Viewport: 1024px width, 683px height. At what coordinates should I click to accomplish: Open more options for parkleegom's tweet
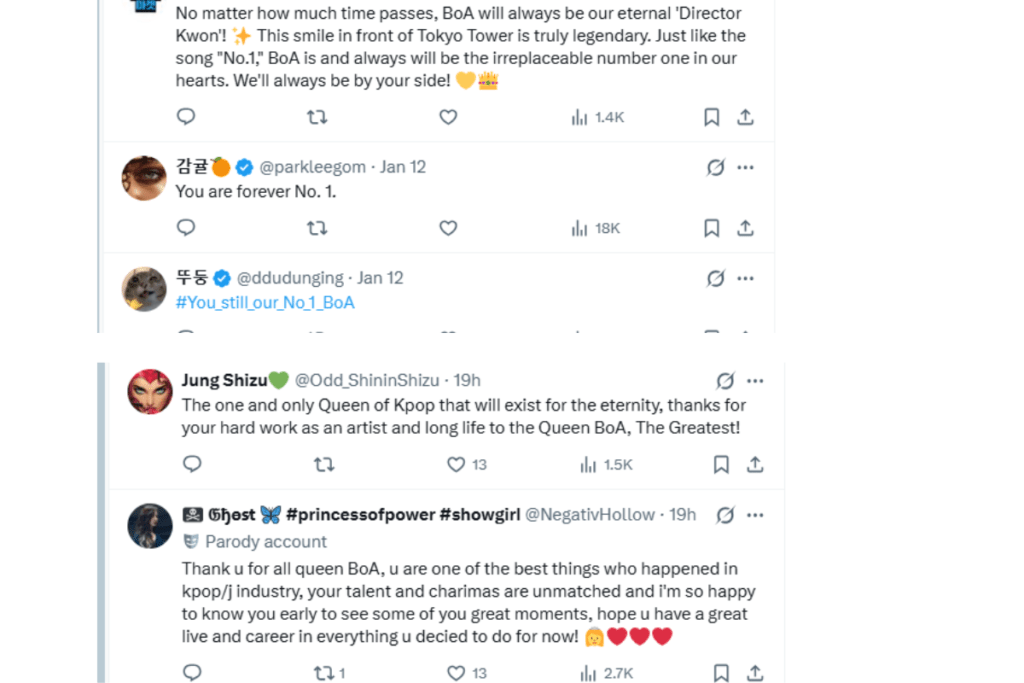tap(746, 167)
